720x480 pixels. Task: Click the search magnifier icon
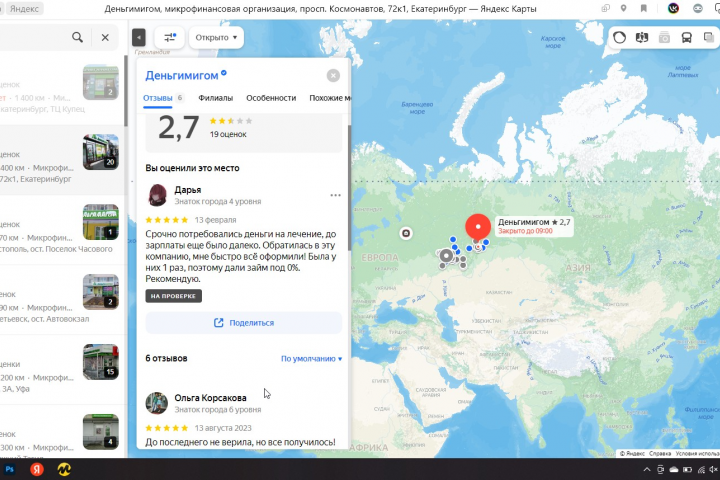pyautogui.click(x=78, y=38)
